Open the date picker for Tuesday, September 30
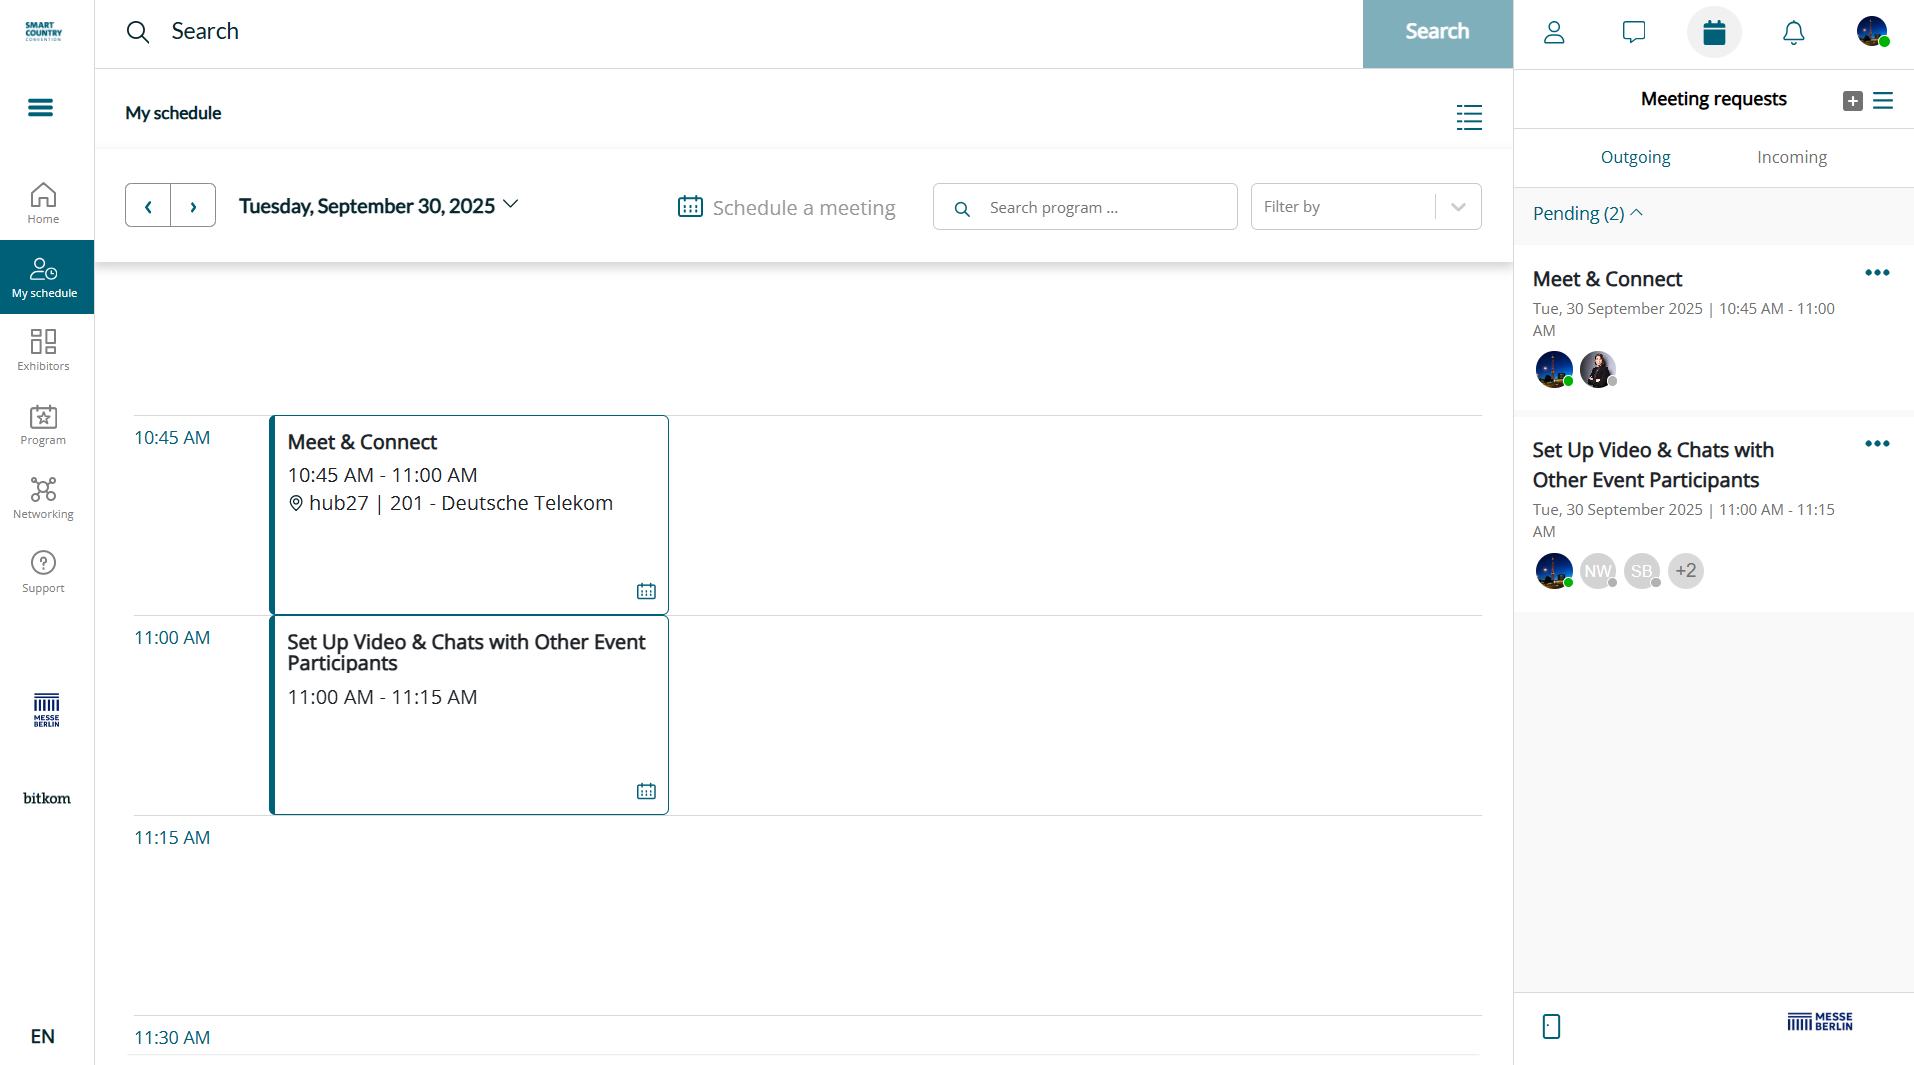 point(379,206)
